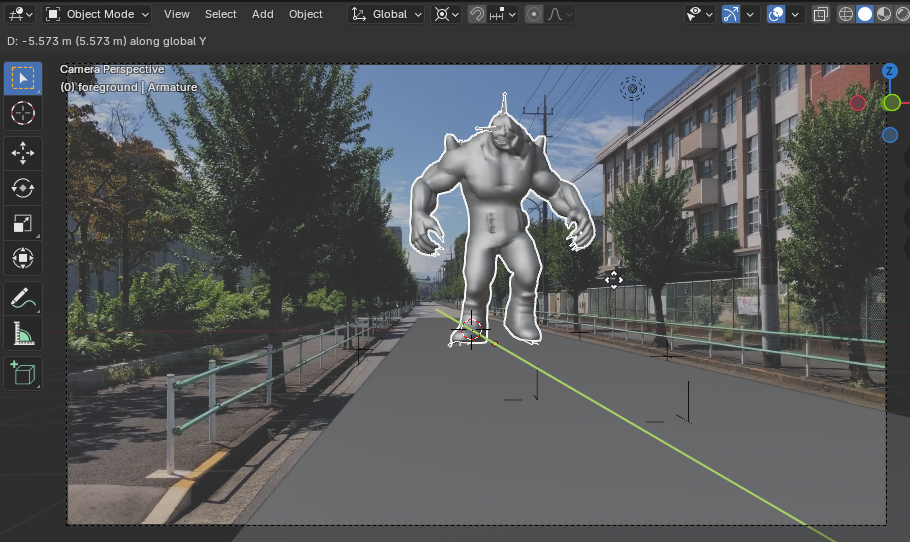Image resolution: width=910 pixels, height=542 pixels.
Task: Select the Scale tool
Action: (22, 223)
